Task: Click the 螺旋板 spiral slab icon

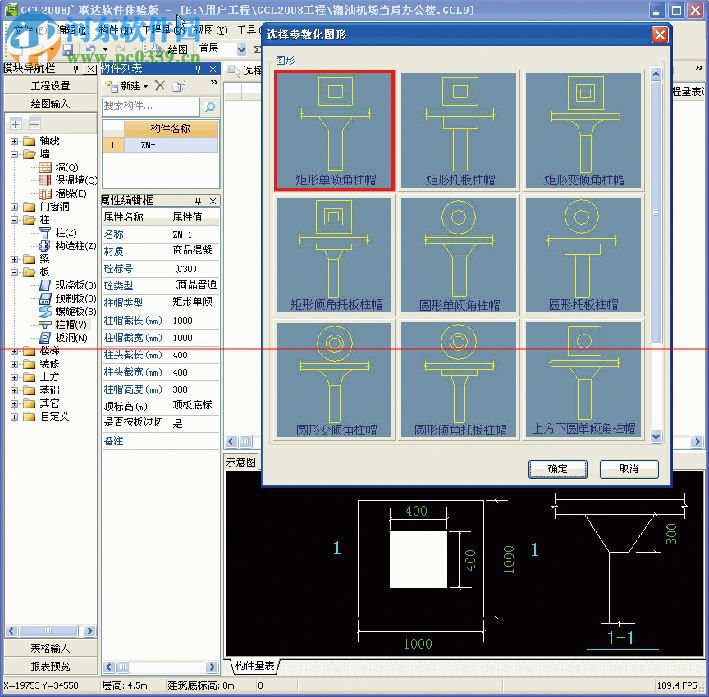Action: (x=46, y=311)
